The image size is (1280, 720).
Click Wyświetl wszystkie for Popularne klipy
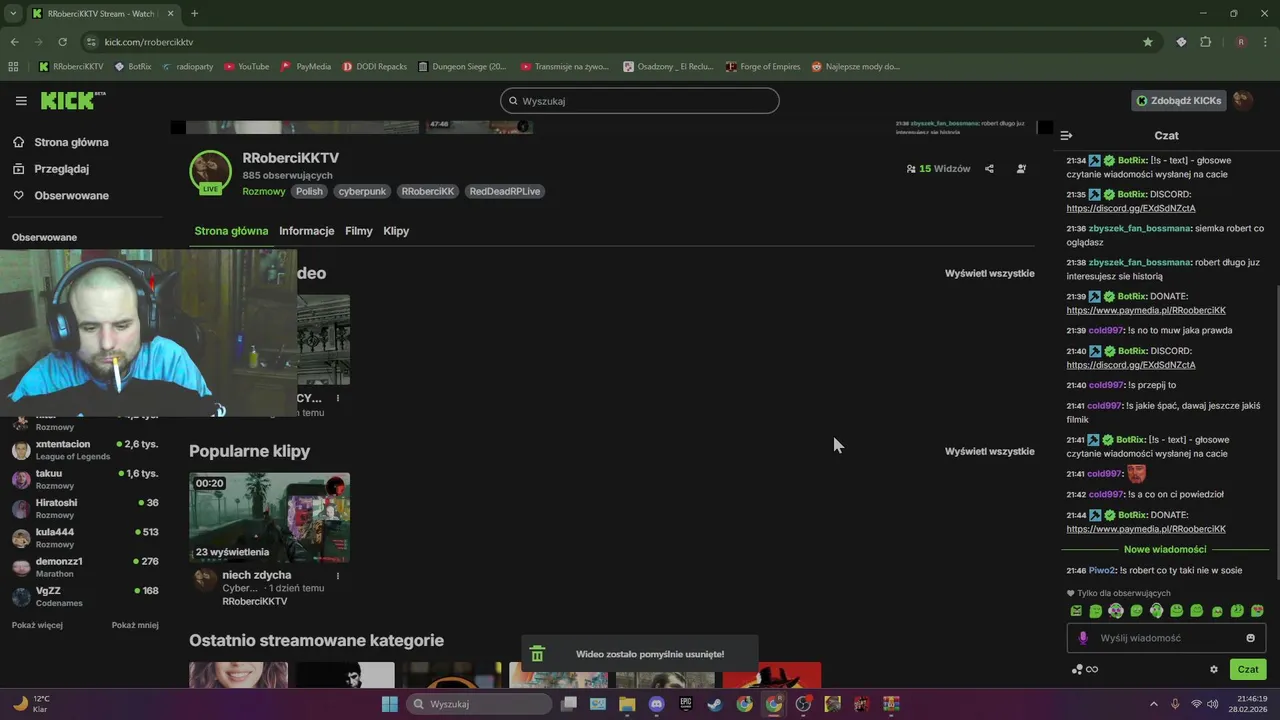(990, 451)
